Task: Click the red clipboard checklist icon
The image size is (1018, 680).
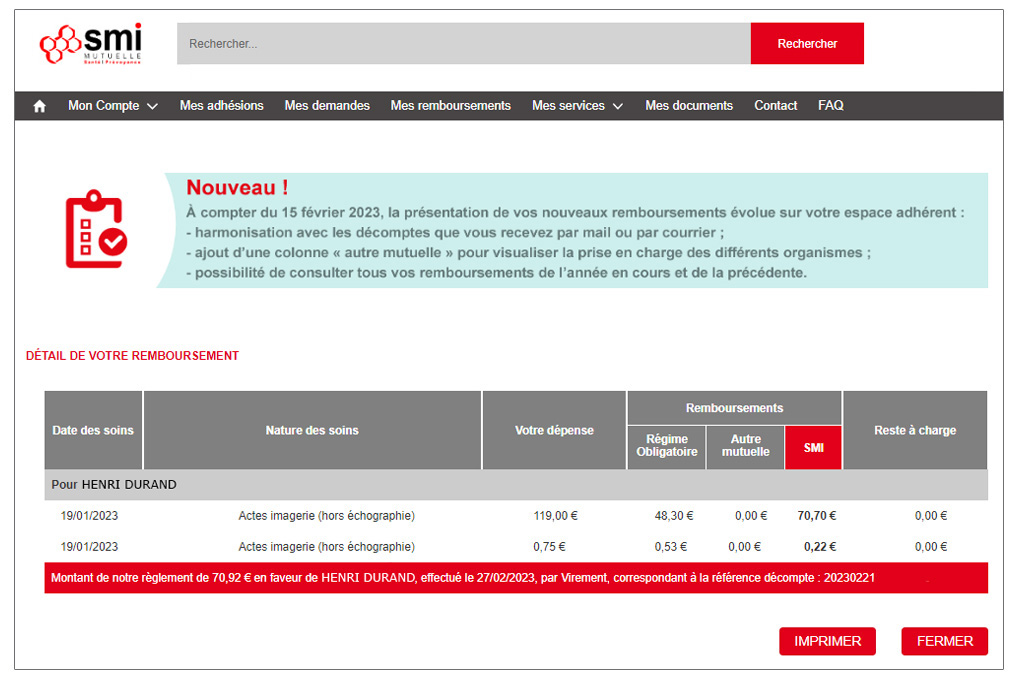Action: (x=96, y=229)
